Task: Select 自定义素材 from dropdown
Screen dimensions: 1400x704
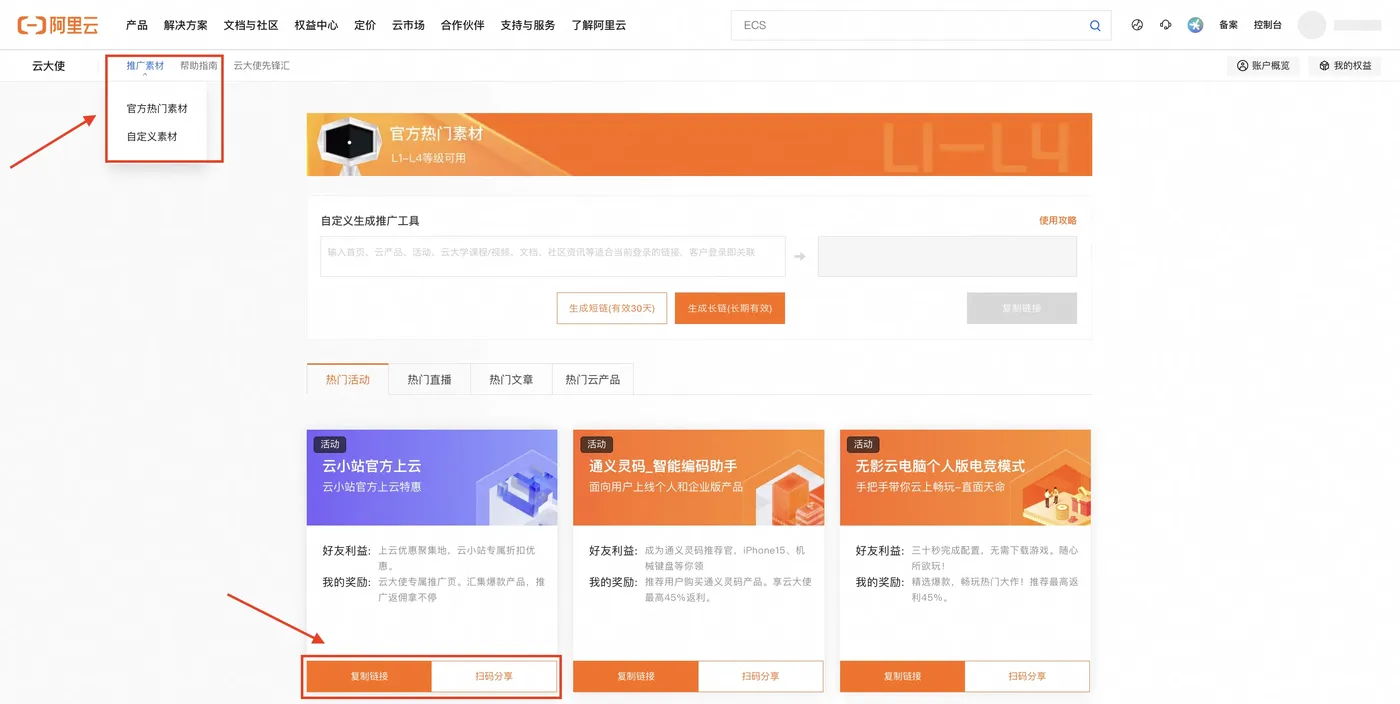Action: point(152,136)
